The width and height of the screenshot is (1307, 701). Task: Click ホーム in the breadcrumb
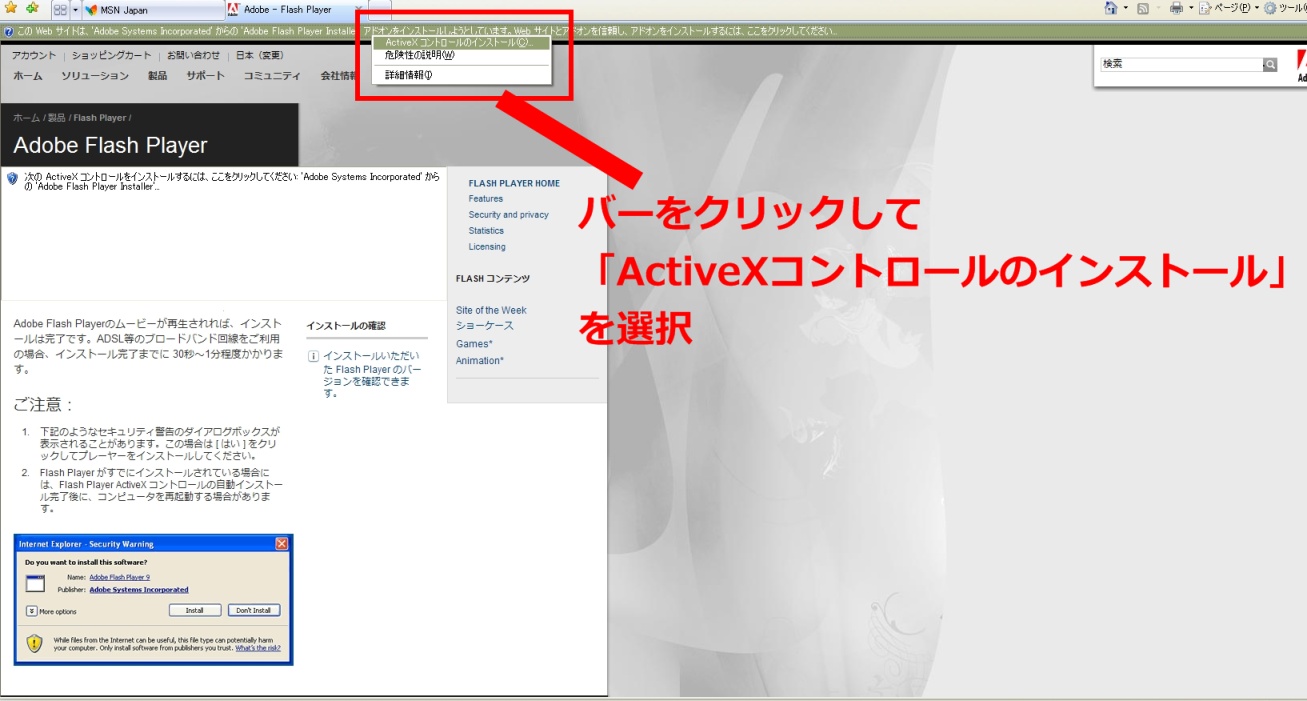coord(26,118)
